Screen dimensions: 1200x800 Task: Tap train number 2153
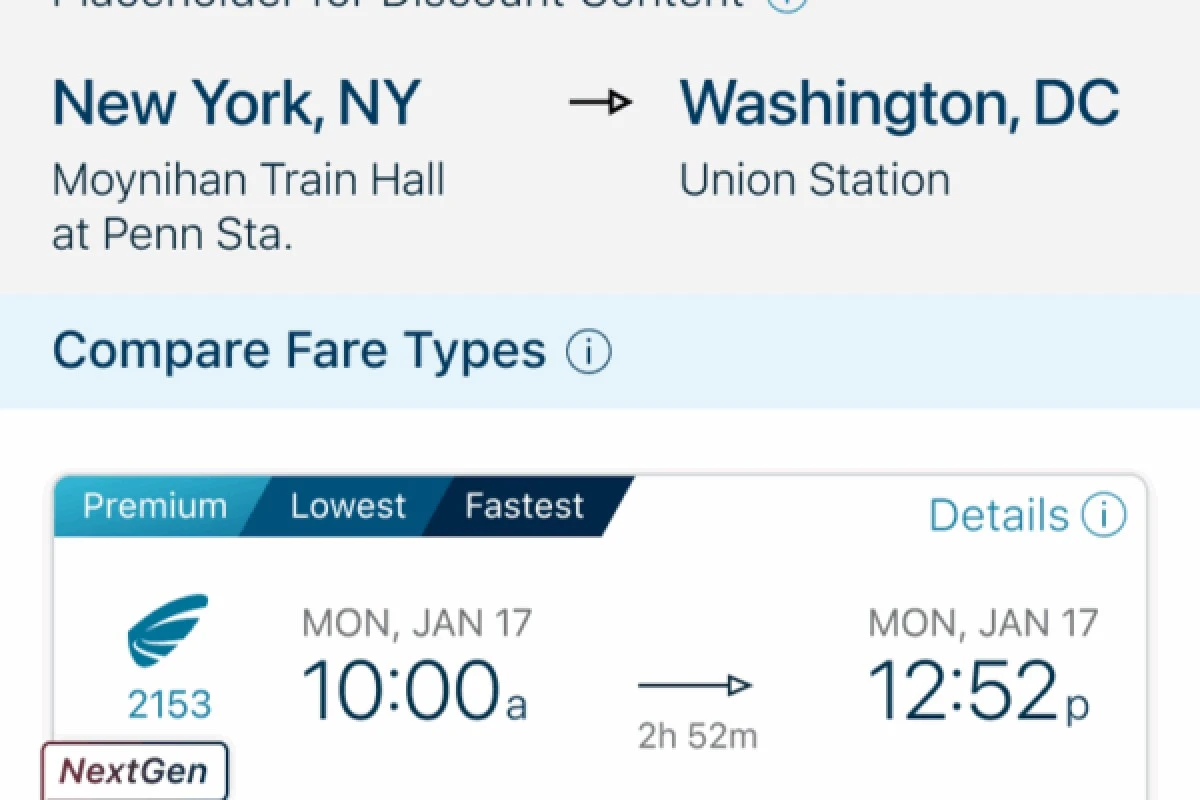[x=169, y=705]
